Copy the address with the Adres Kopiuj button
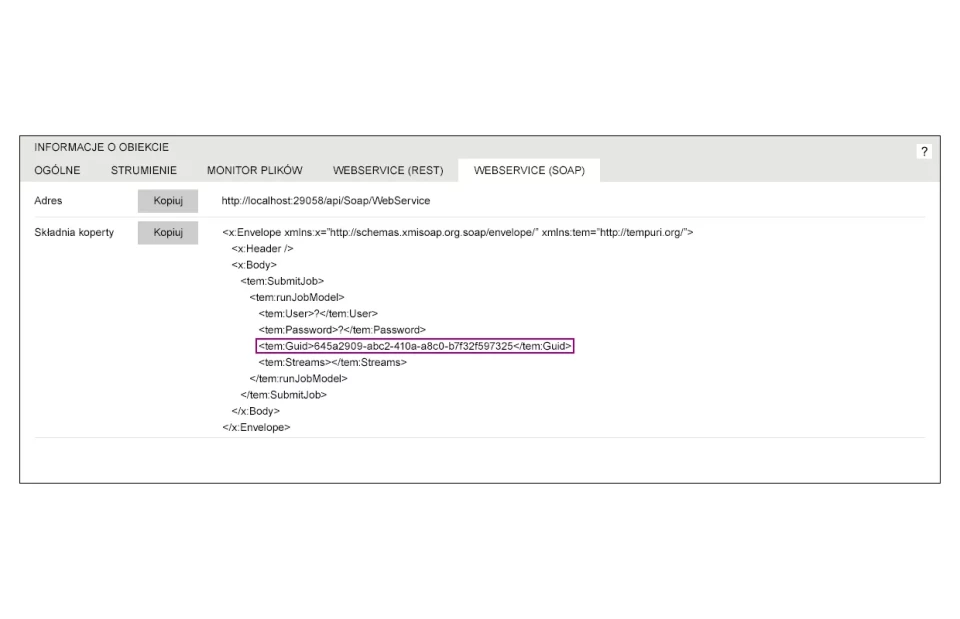Viewport: 960px width, 619px height. pyautogui.click(x=168, y=201)
